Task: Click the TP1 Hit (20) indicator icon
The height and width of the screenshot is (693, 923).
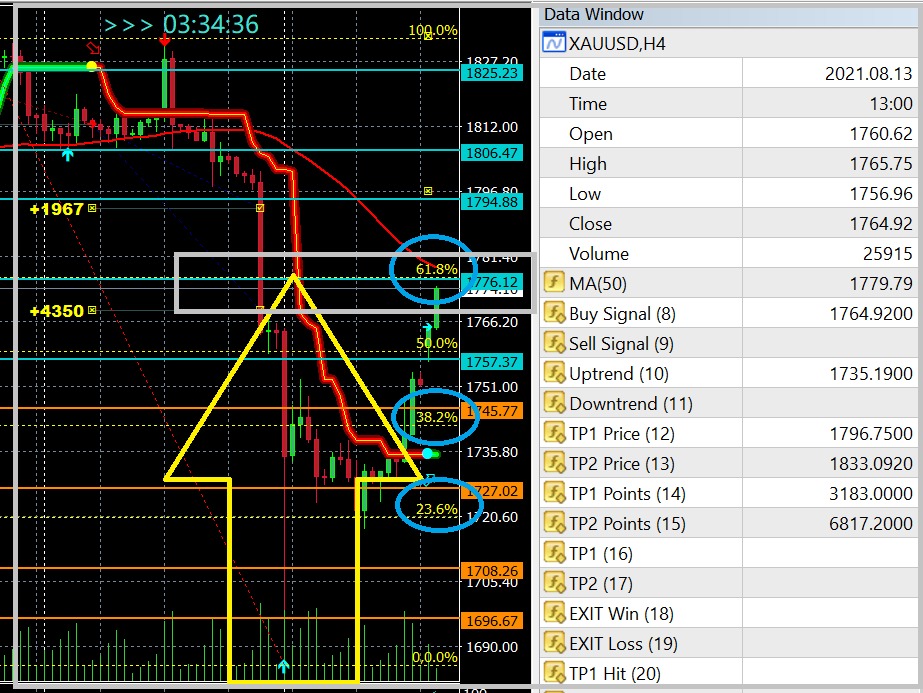Action: pyautogui.click(x=554, y=674)
